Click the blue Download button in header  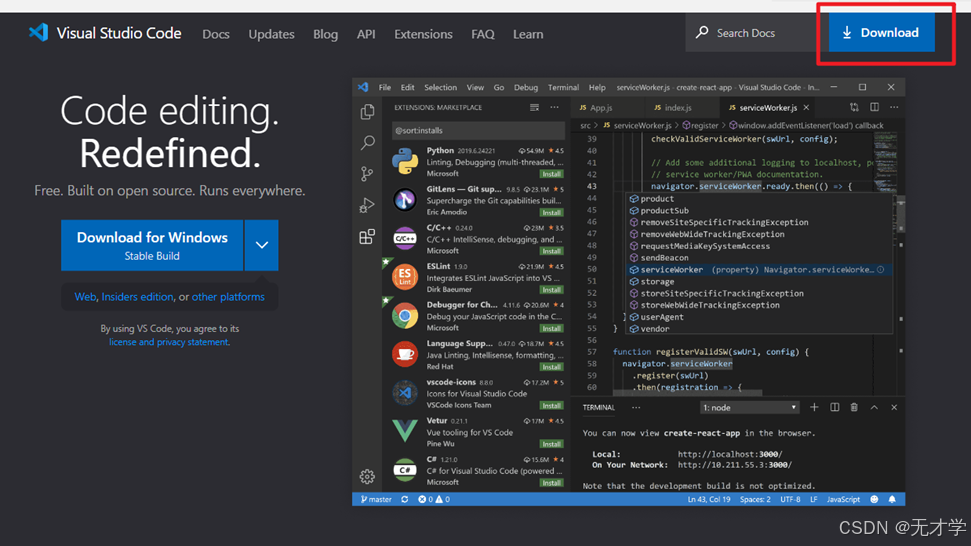[x=882, y=33]
